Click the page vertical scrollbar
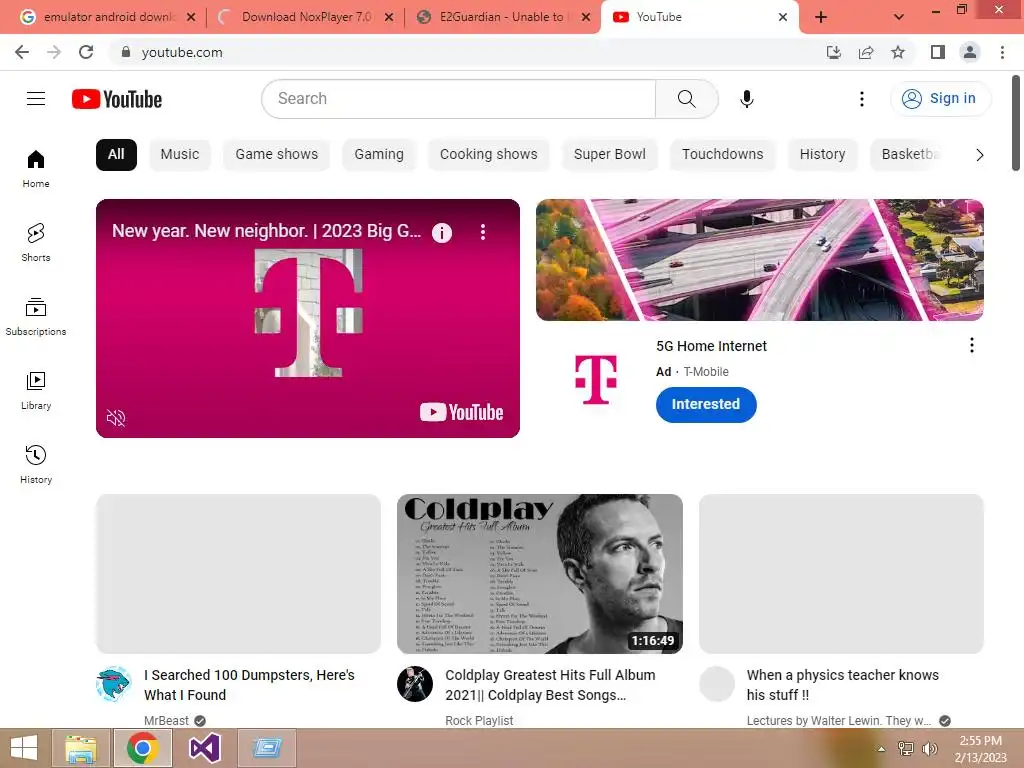The height and width of the screenshot is (768, 1024). tap(1016, 124)
